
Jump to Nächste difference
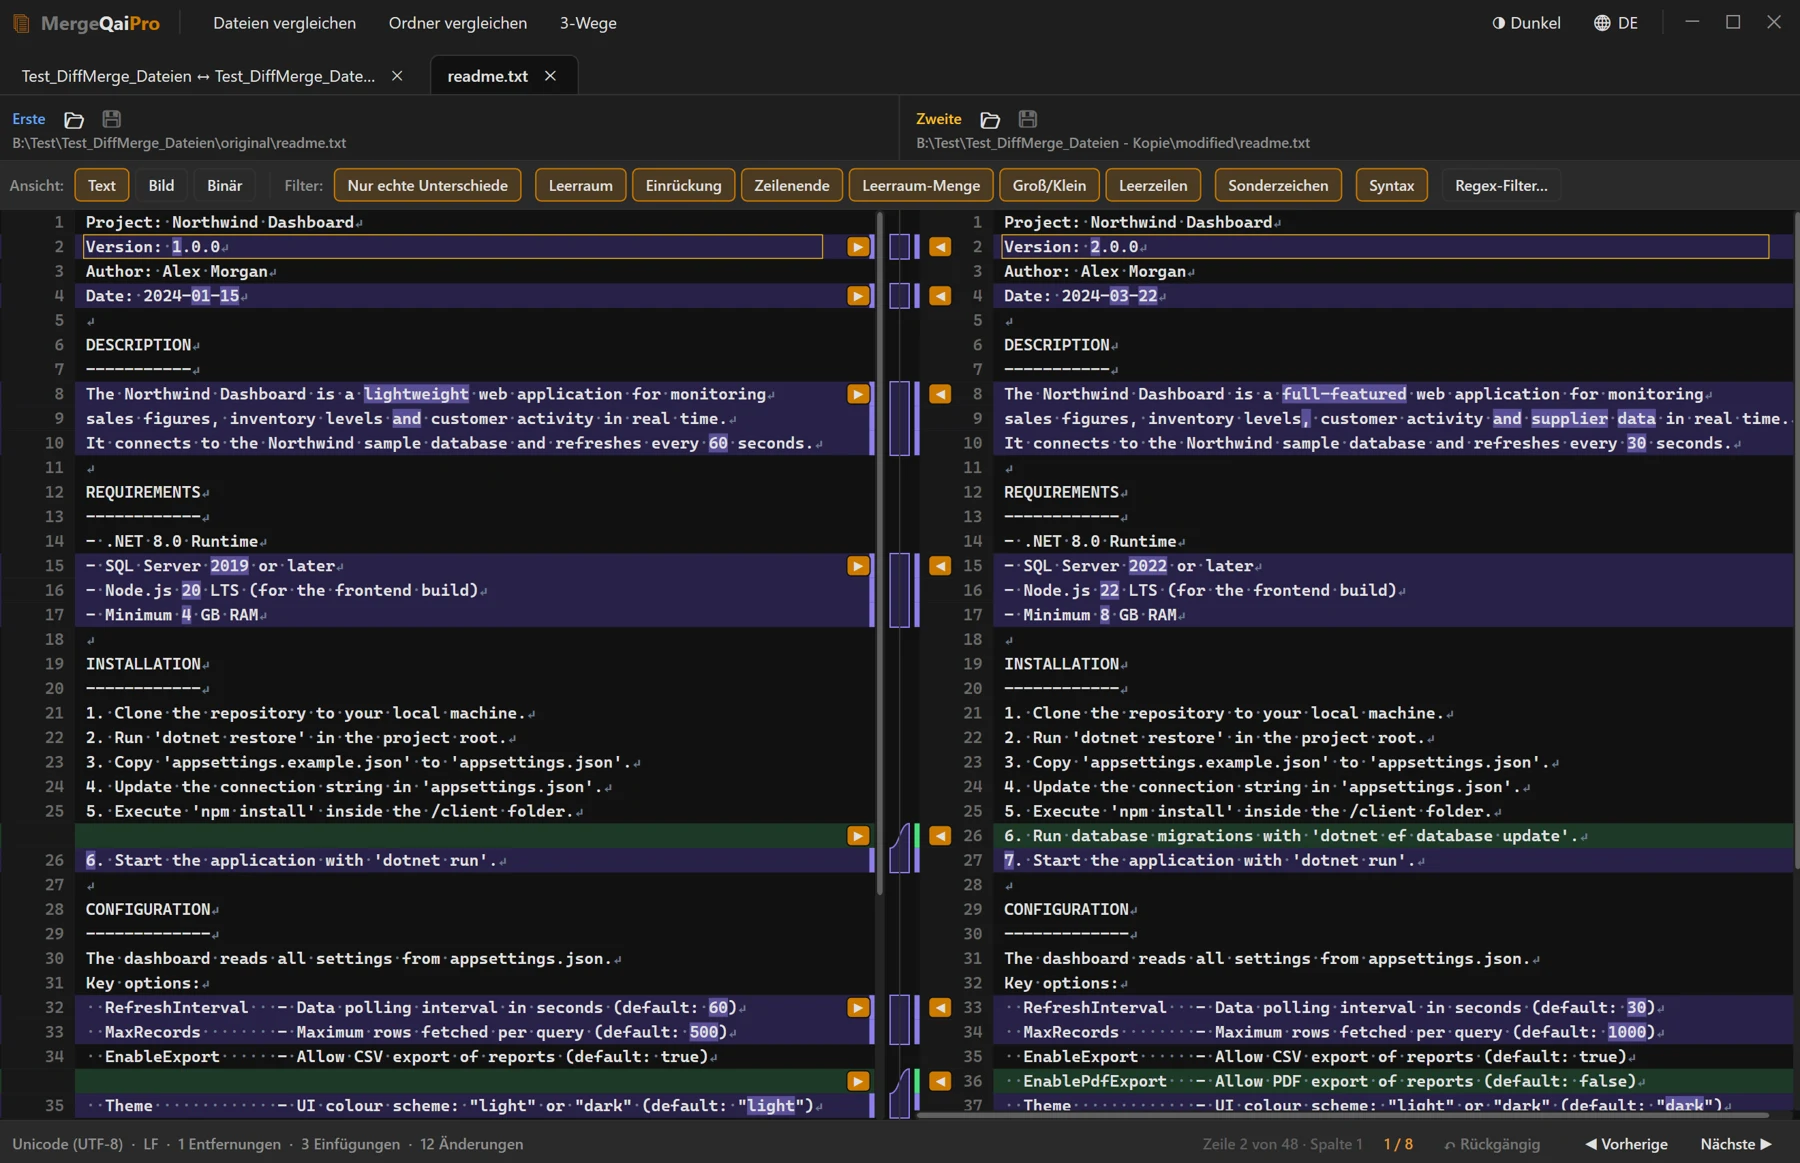click(x=1736, y=1144)
